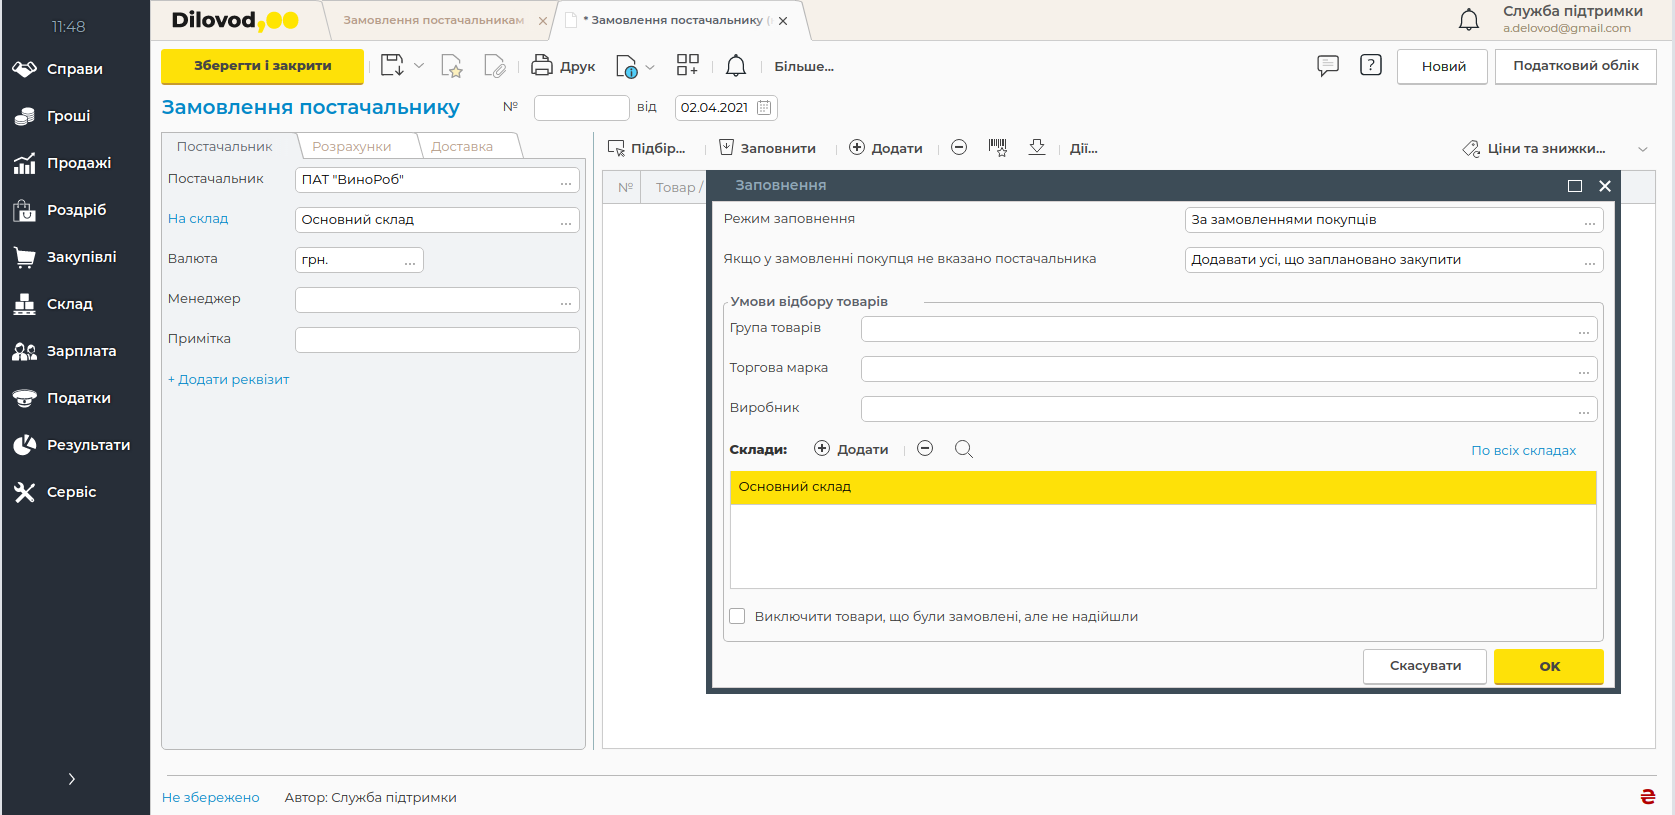Click the reminder bell icon in toolbar
The height and width of the screenshot is (815, 1675).
tap(735, 66)
